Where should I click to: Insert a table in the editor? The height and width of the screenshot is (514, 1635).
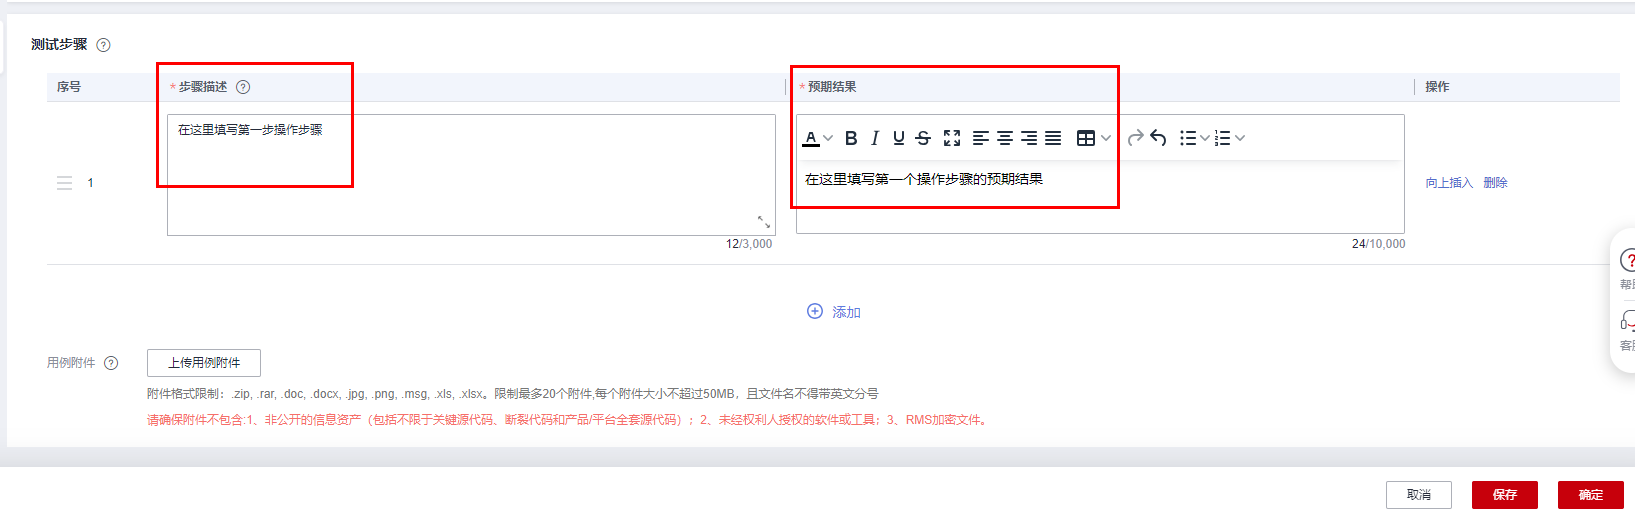[x=1086, y=138]
